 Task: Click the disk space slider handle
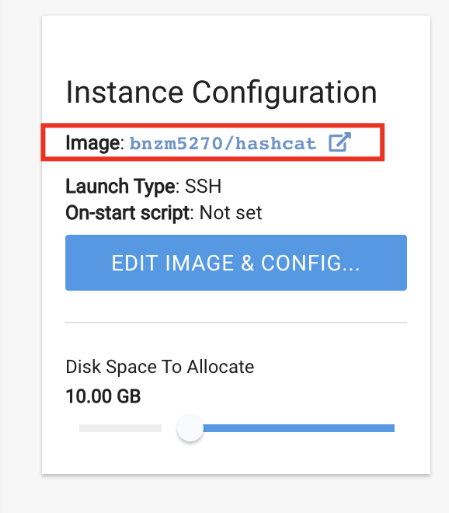pos(190,428)
